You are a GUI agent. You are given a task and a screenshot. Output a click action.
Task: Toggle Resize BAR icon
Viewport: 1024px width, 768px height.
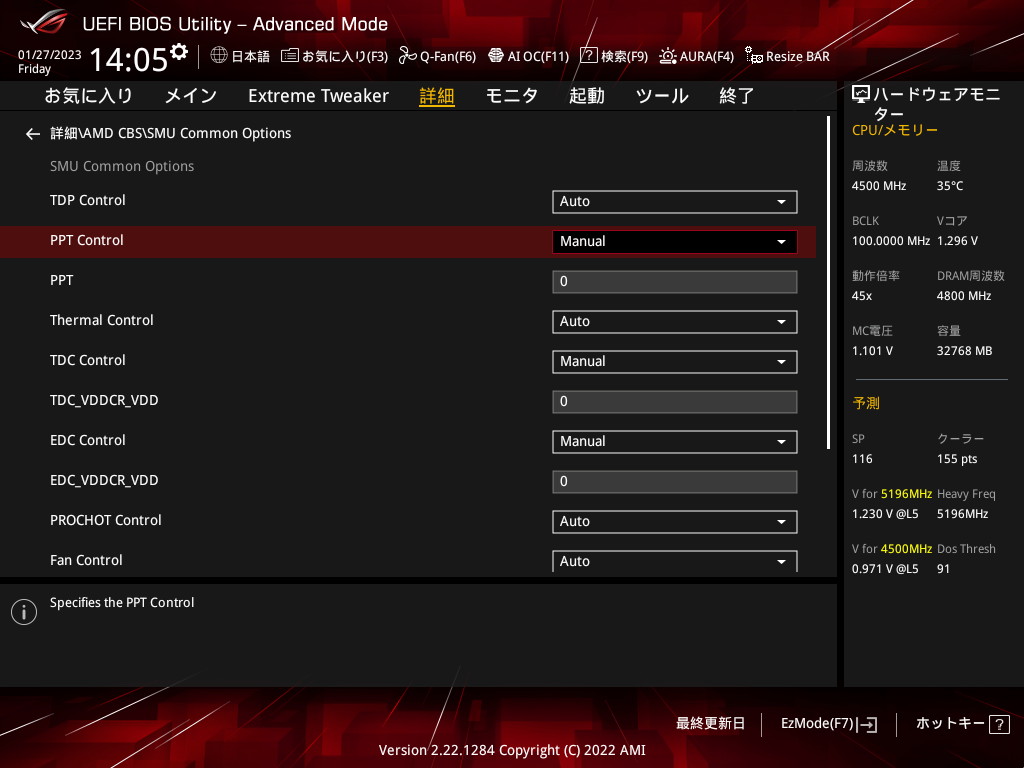coord(754,56)
